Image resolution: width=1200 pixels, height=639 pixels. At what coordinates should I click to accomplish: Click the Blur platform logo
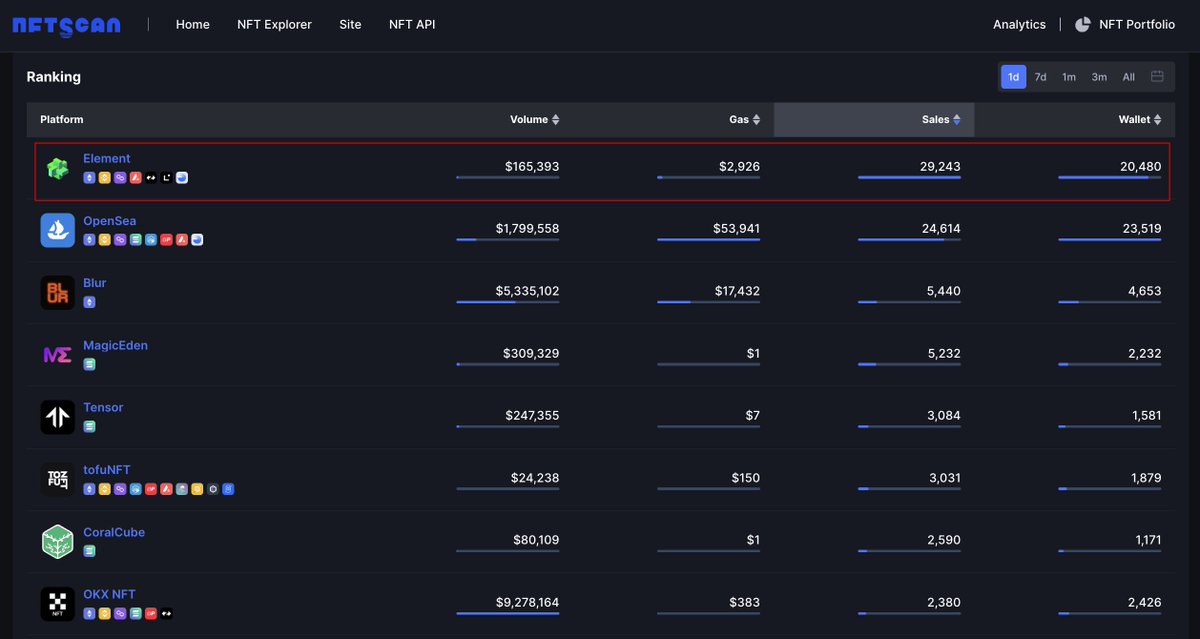point(58,292)
